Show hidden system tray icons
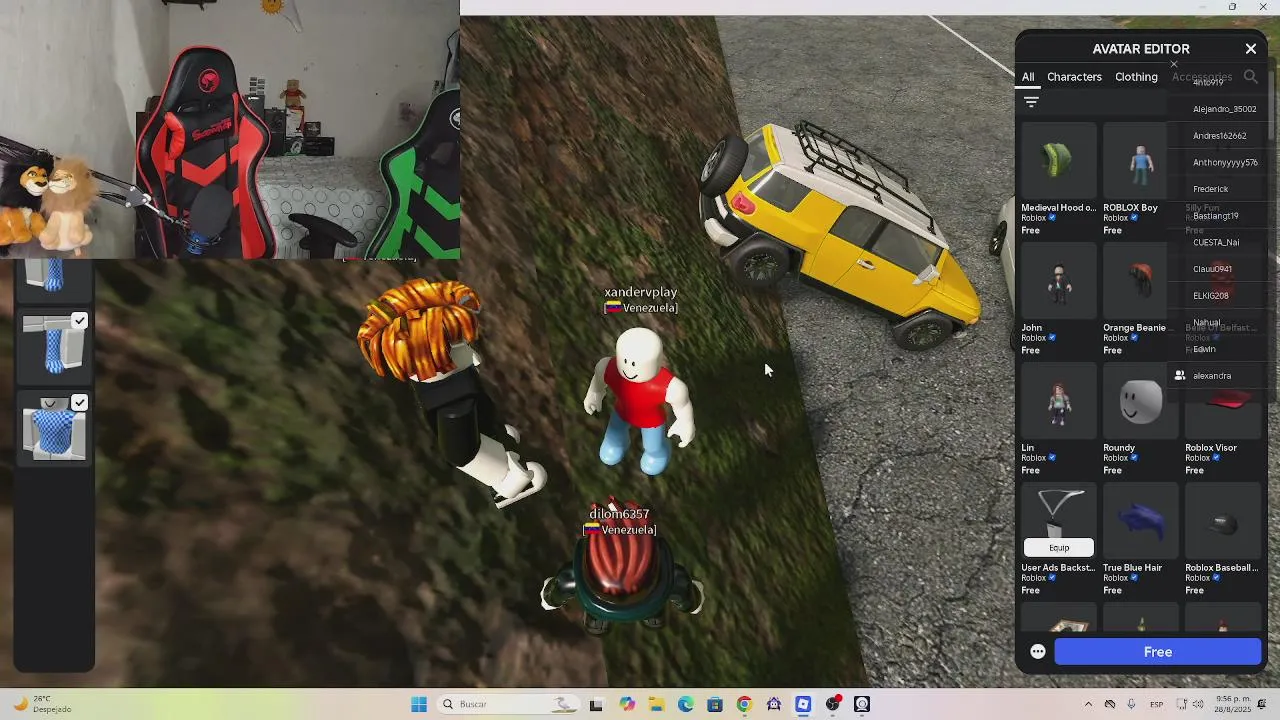 click(1088, 704)
